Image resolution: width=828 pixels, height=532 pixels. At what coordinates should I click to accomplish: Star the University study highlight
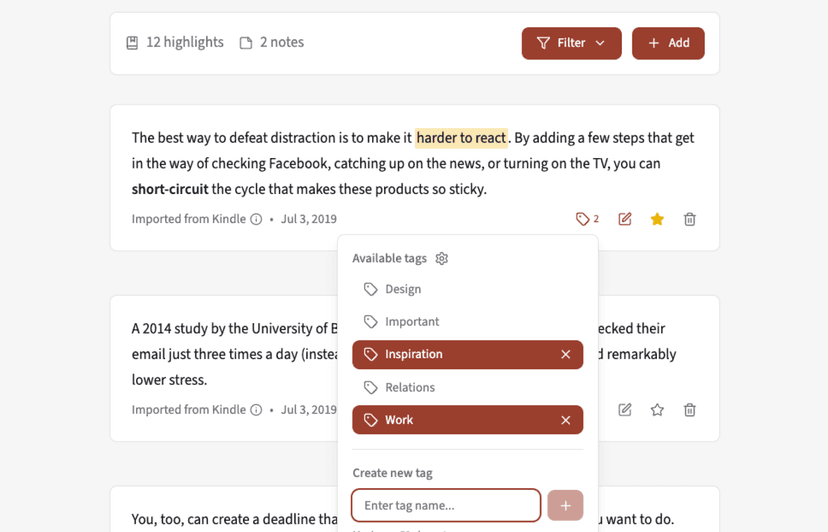[657, 409]
